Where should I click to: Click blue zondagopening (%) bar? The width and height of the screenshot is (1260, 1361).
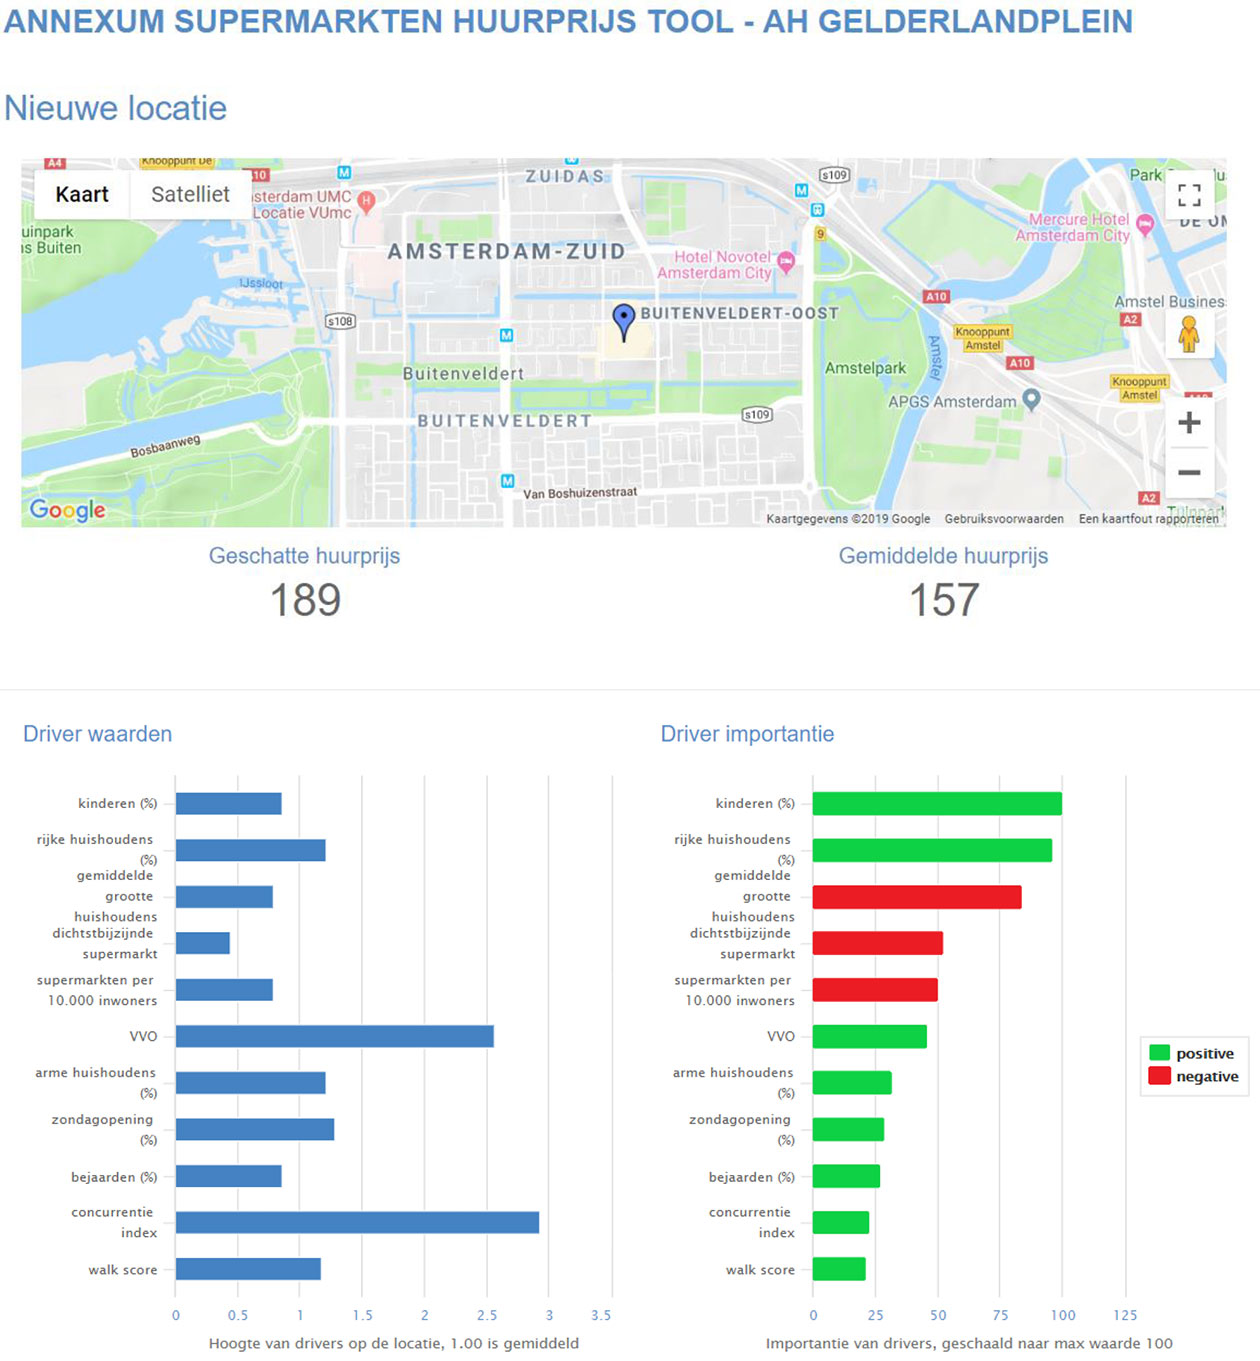tap(255, 1129)
